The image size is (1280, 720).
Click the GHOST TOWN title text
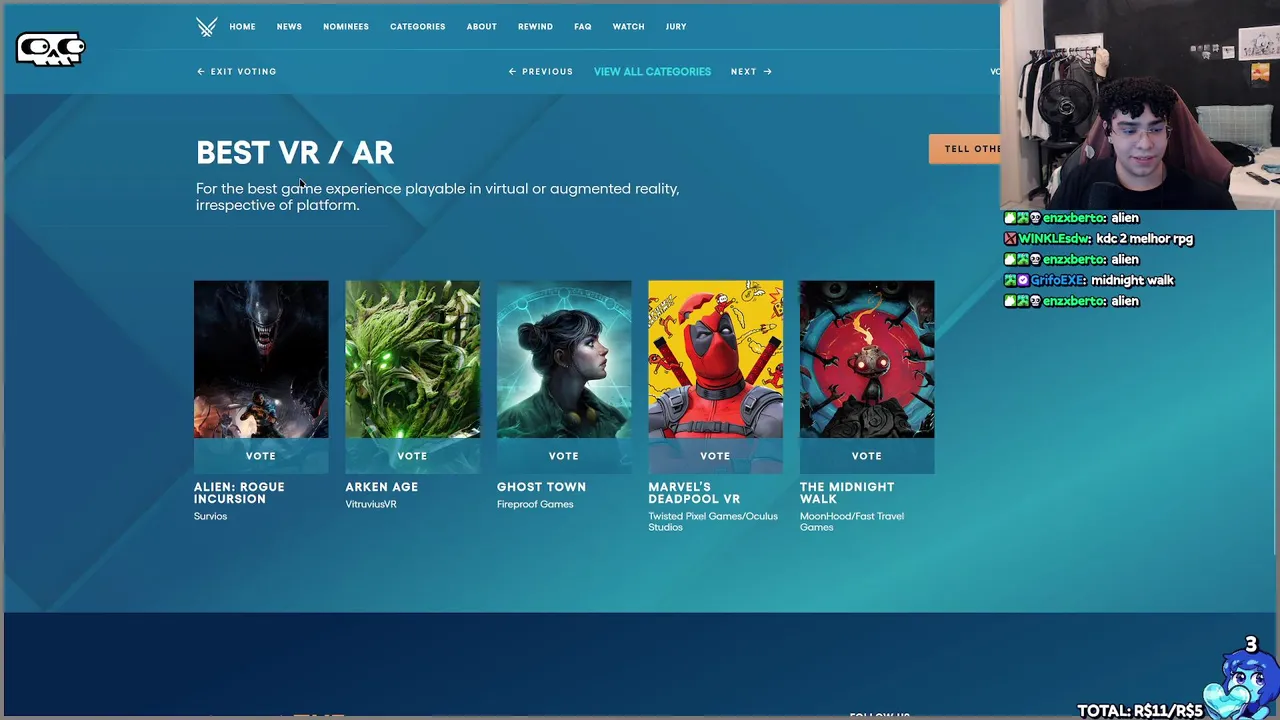pyautogui.click(x=541, y=487)
